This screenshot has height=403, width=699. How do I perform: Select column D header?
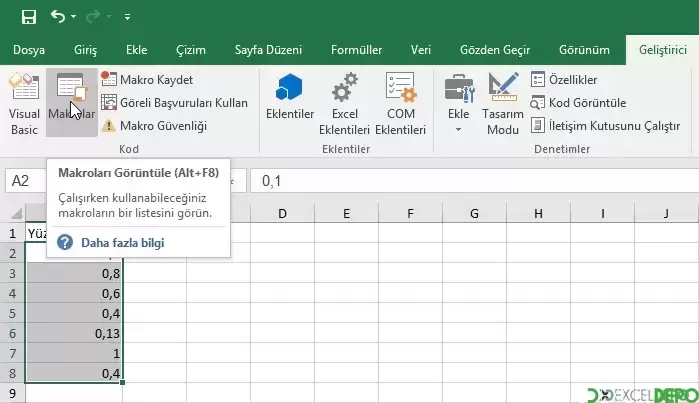click(282, 214)
